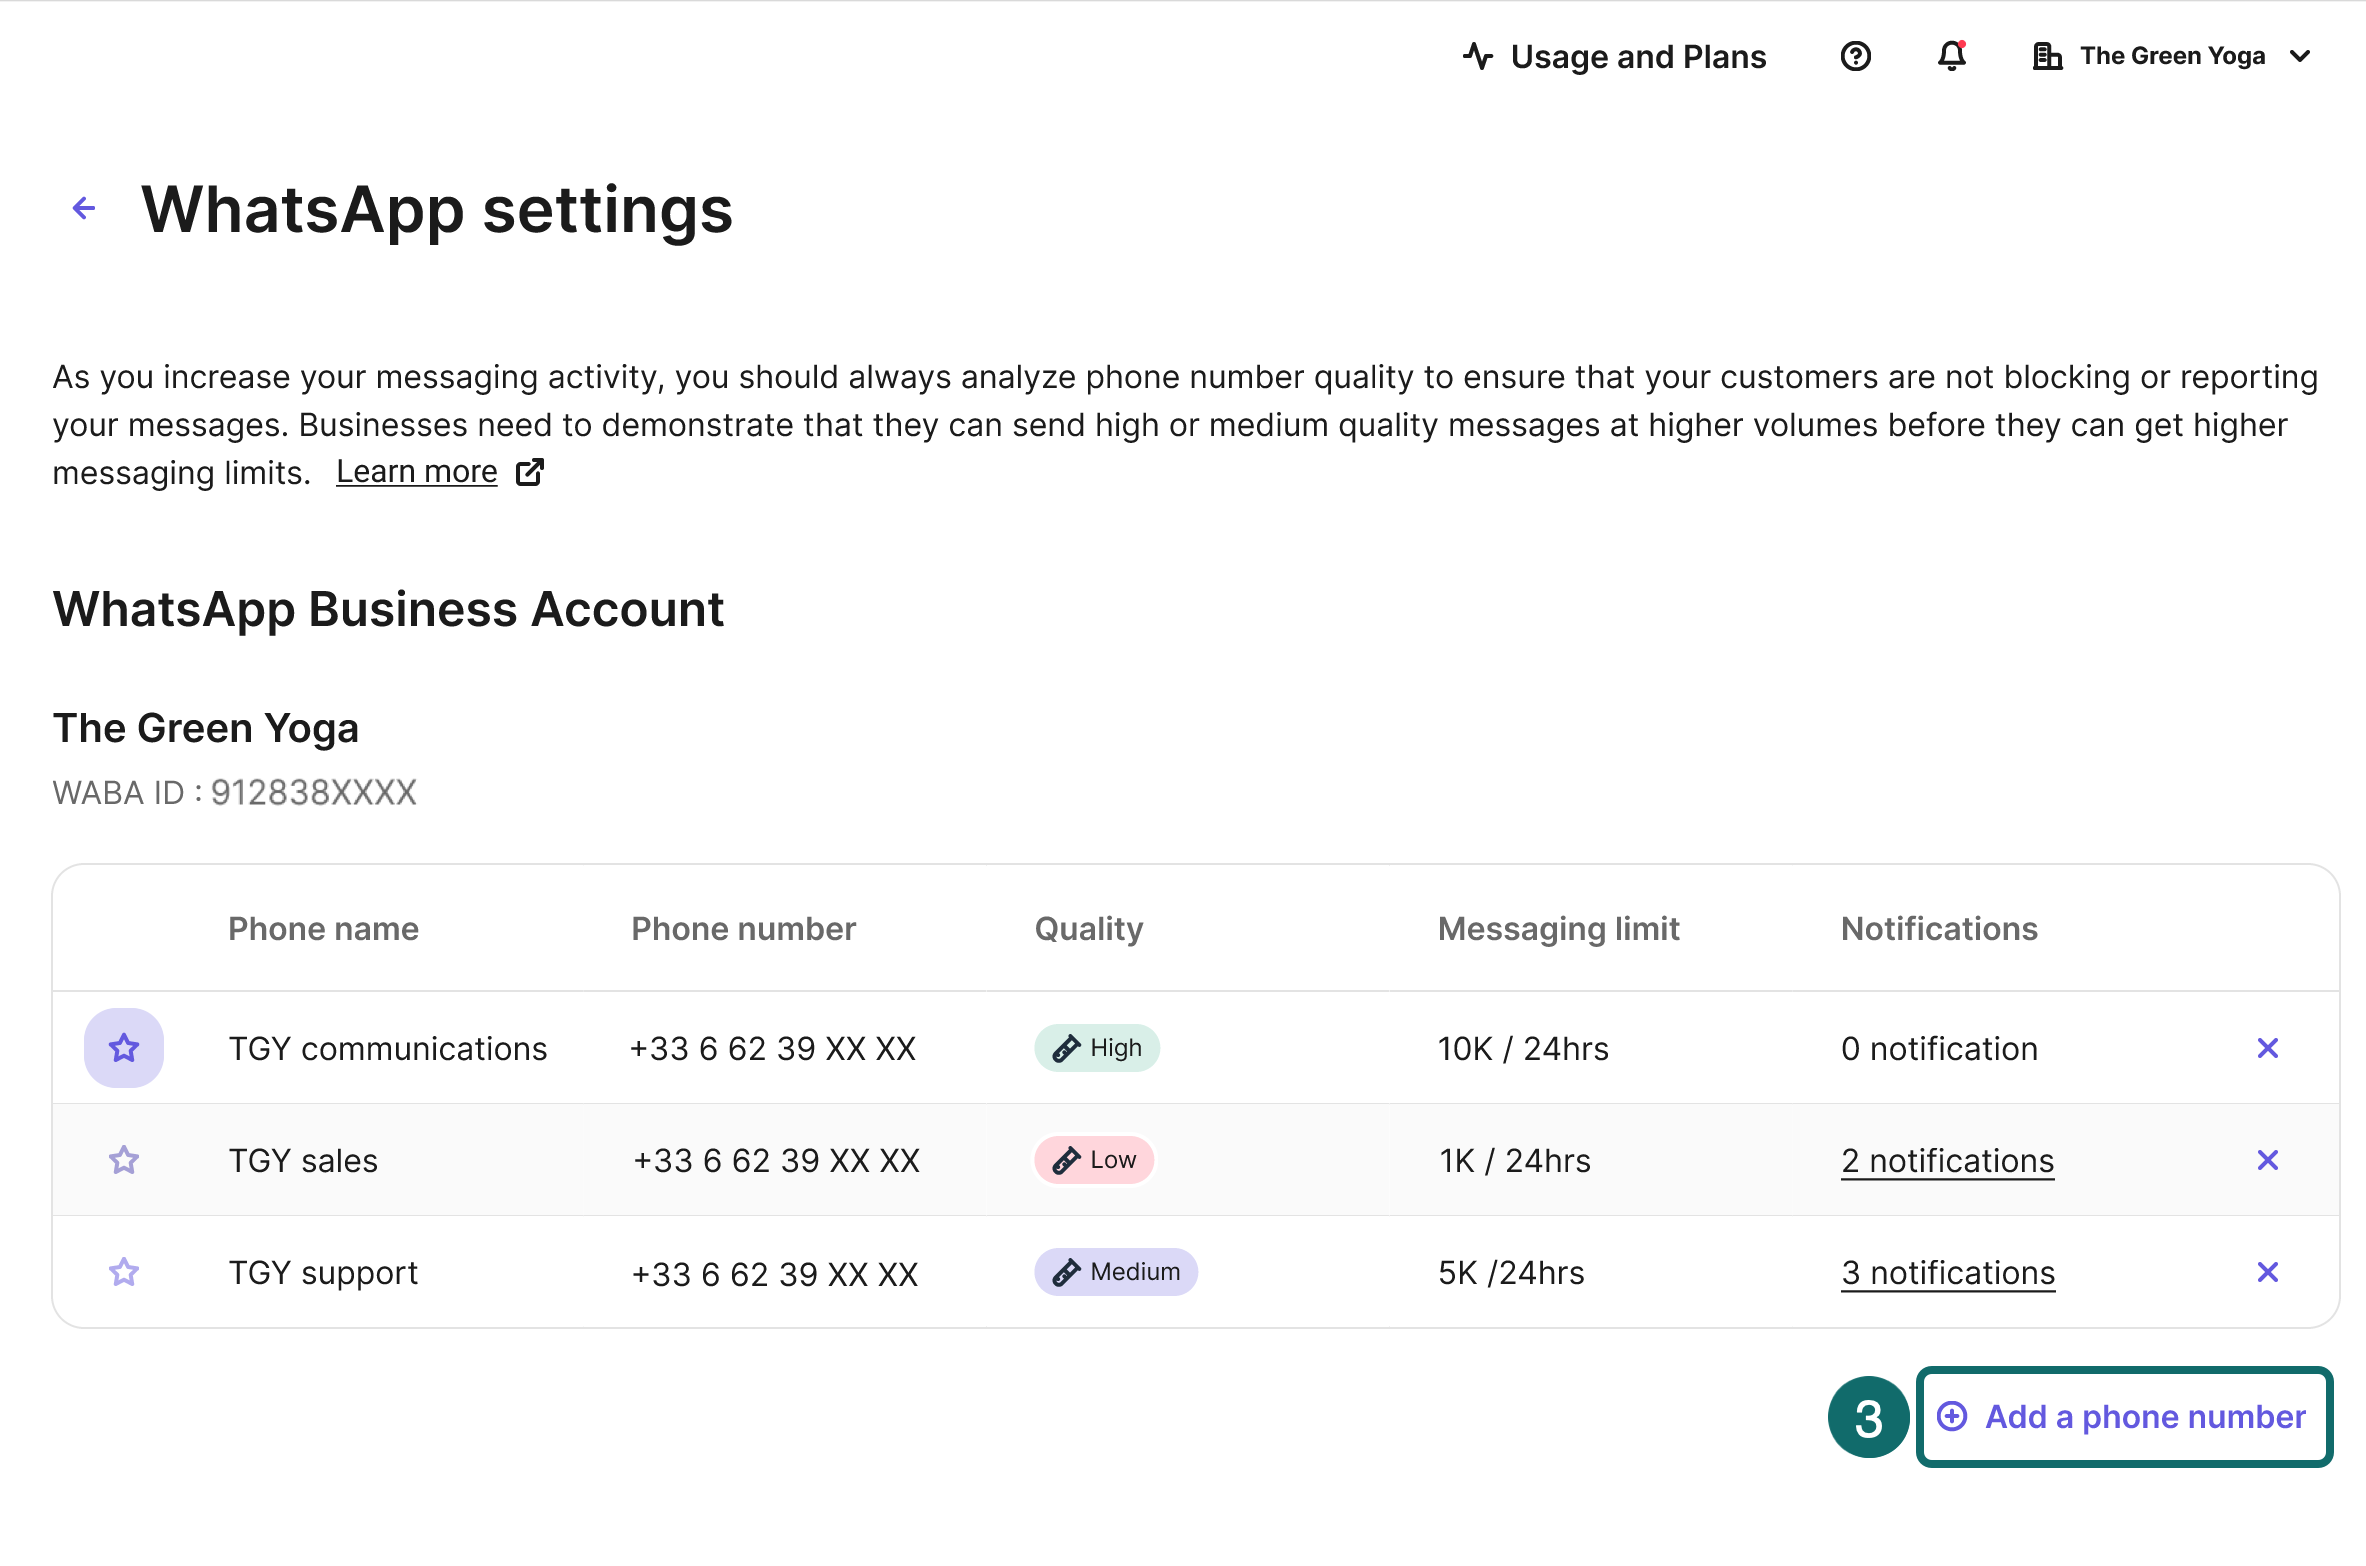Select the TGY communications phone name
This screenshot has height=1566, width=2366.
click(x=388, y=1048)
